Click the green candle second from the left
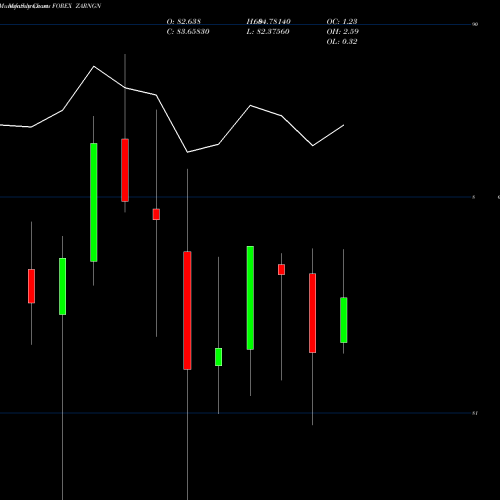 62,286
